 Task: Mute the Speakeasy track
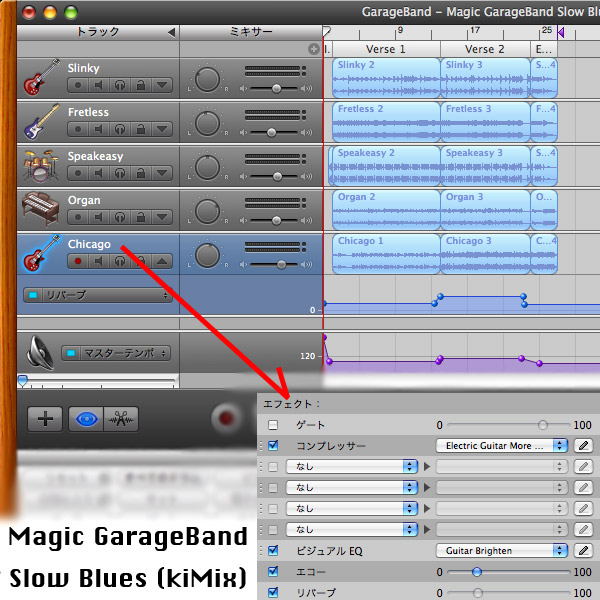click(x=99, y=173)
